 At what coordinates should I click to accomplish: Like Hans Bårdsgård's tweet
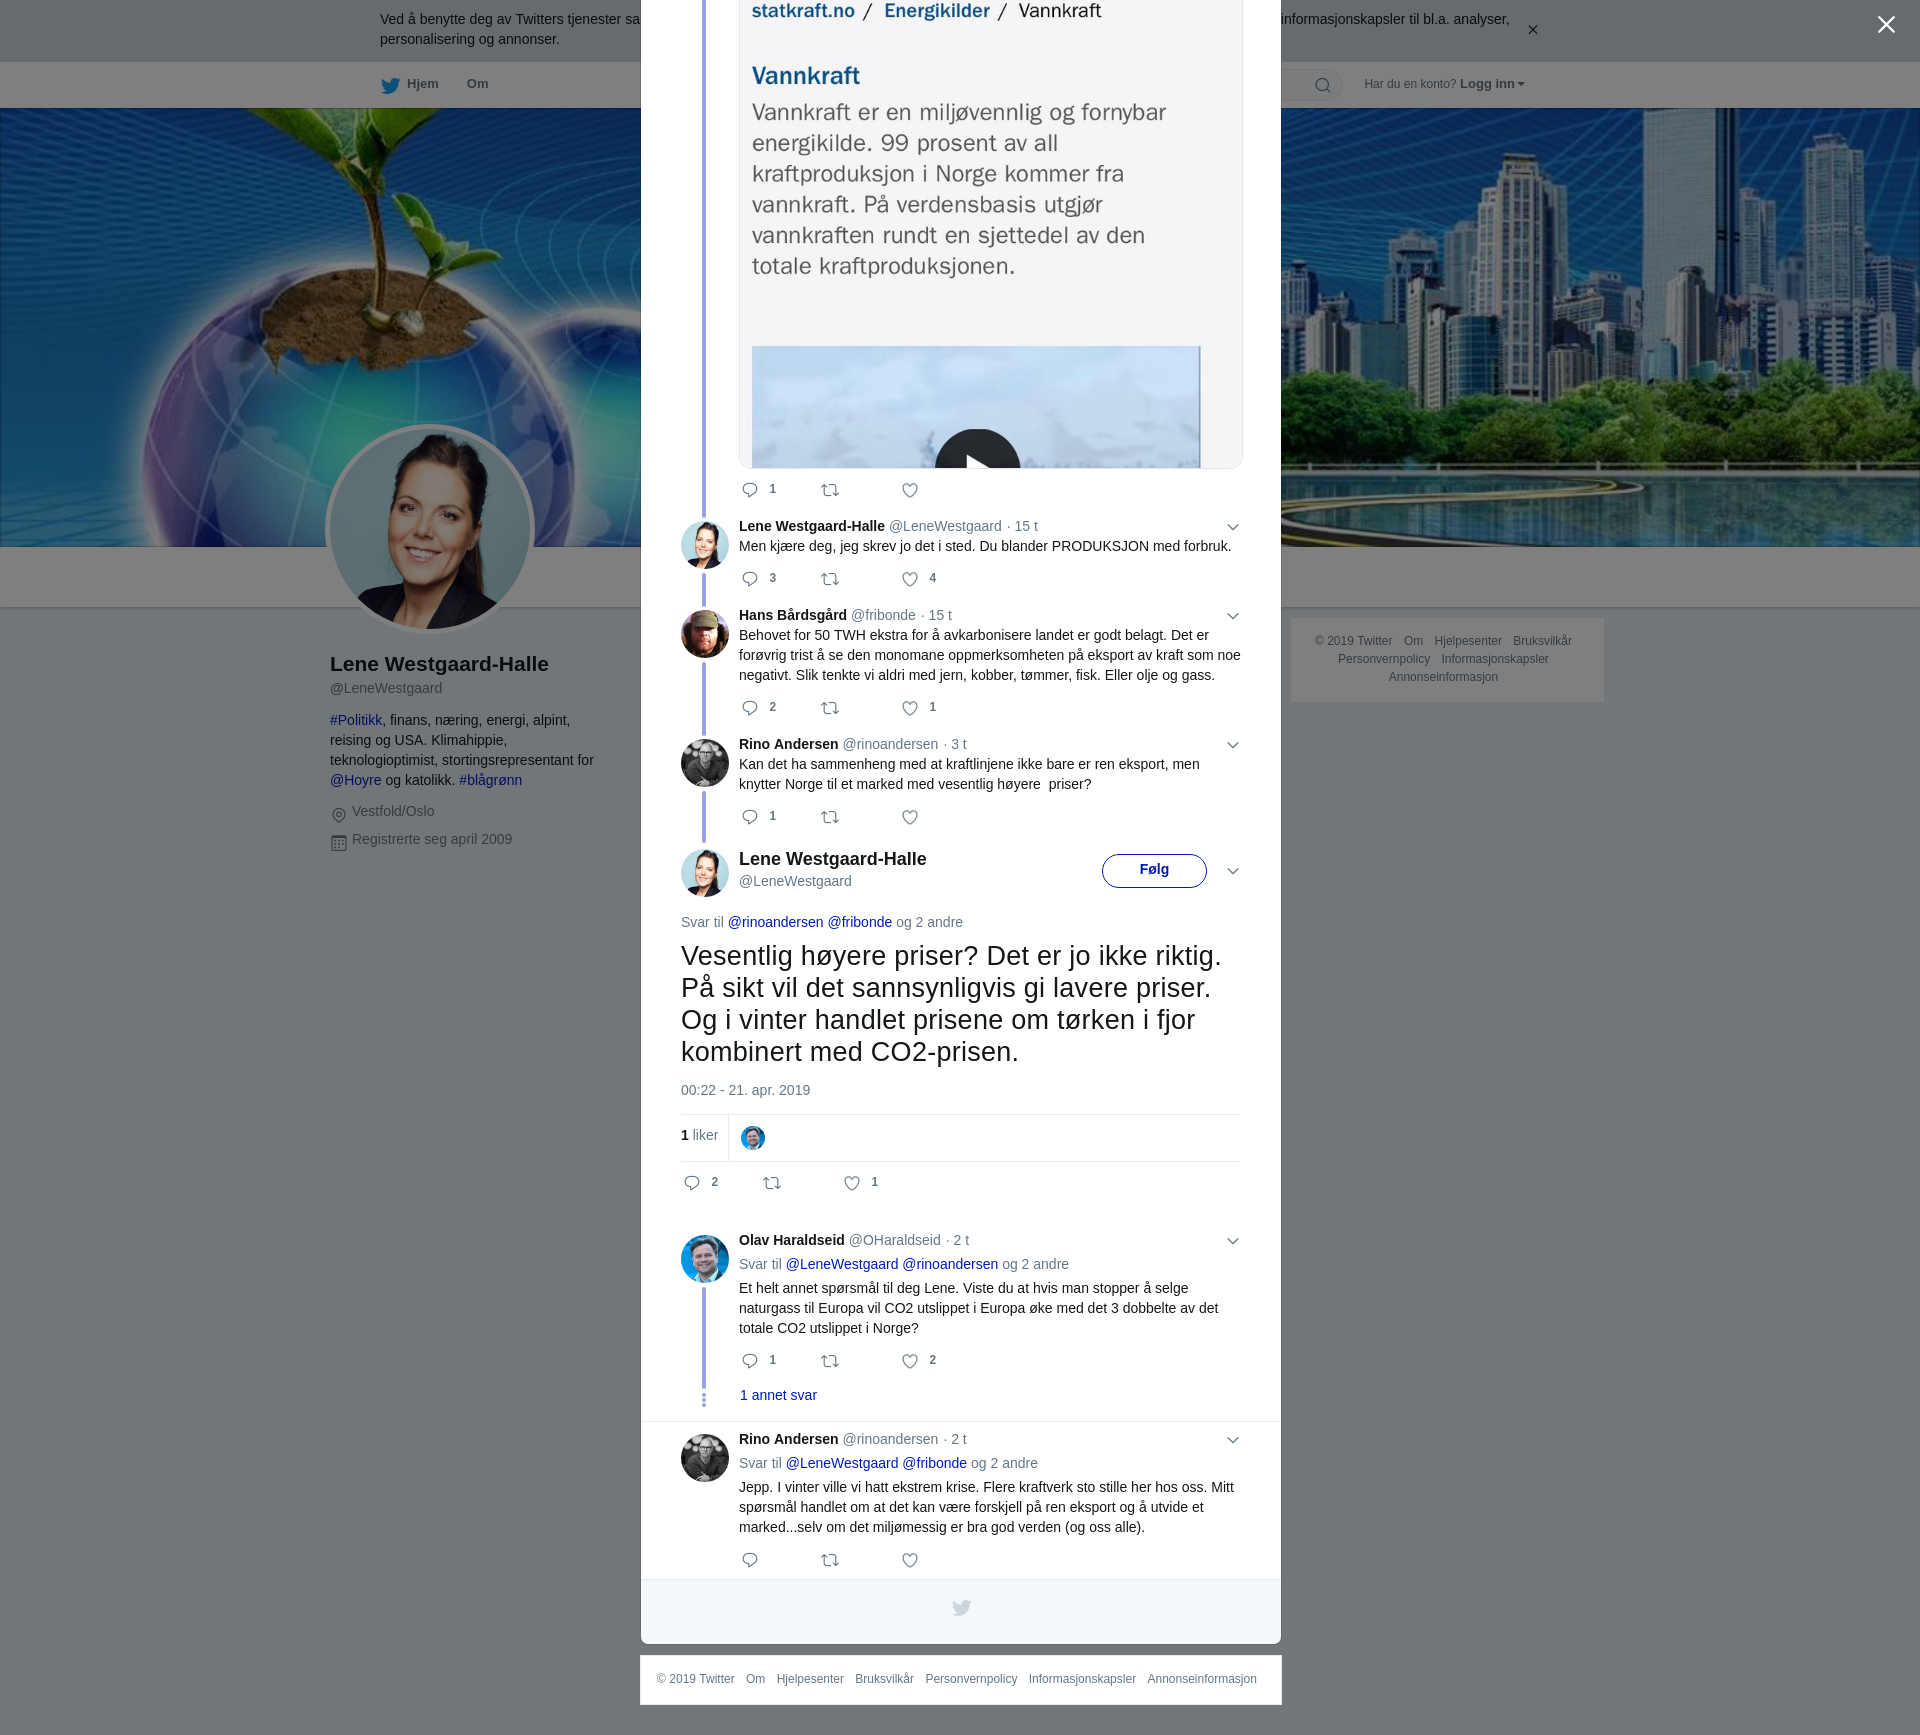point(910,708)
